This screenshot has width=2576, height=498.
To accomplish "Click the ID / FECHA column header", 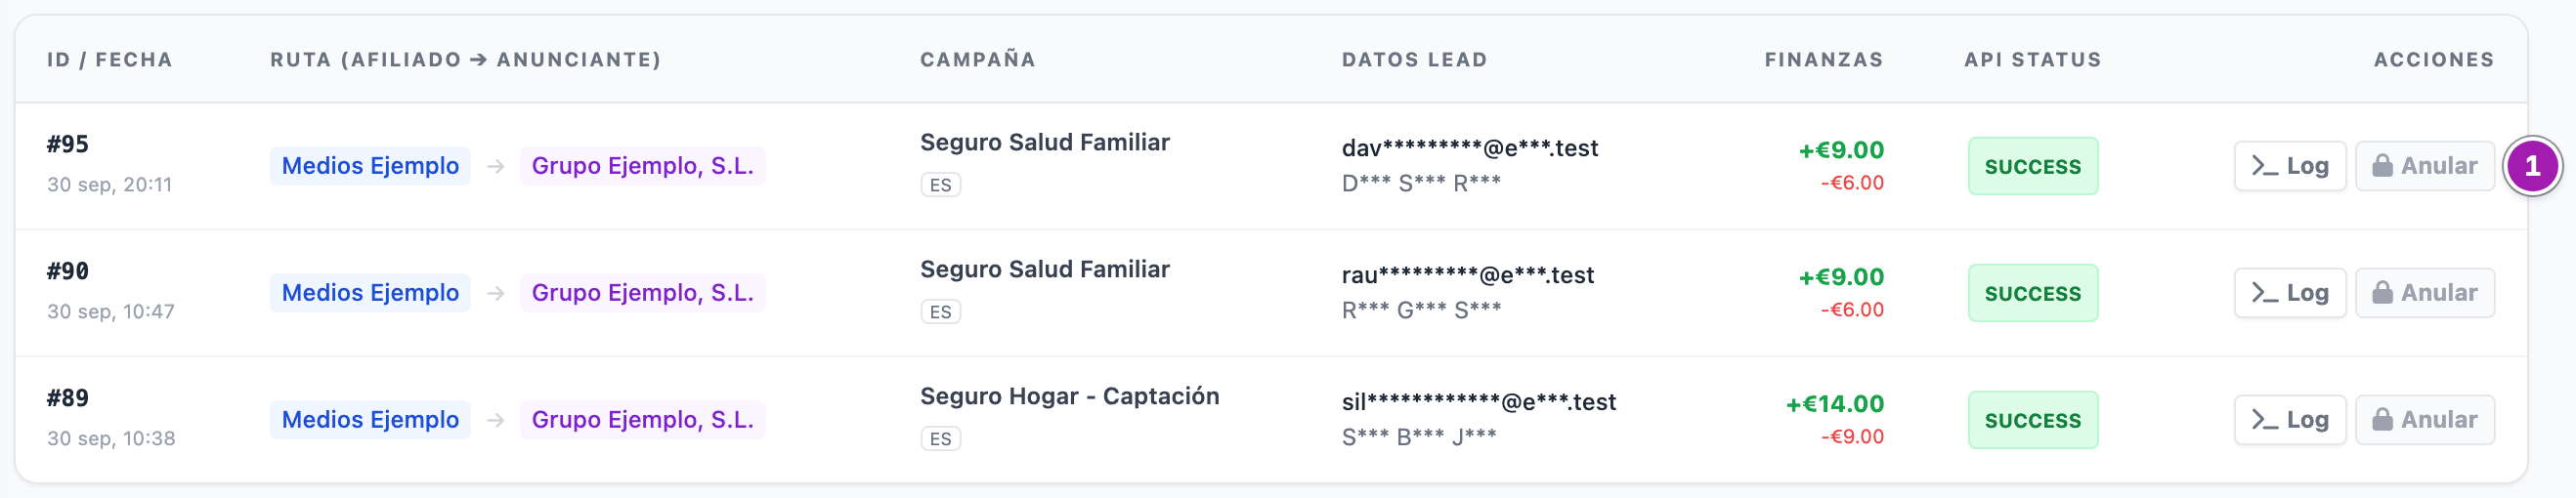I will click(110, 60).
